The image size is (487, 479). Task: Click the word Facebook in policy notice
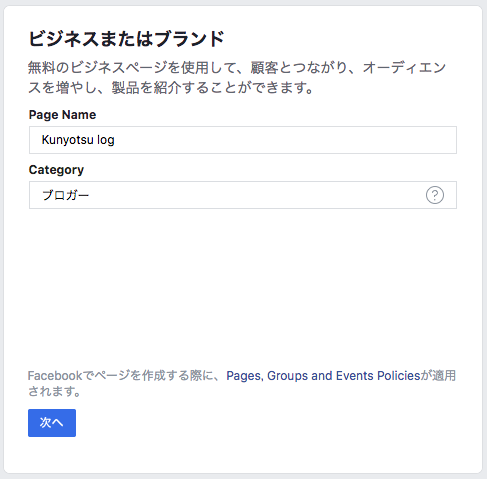[55, 376]
